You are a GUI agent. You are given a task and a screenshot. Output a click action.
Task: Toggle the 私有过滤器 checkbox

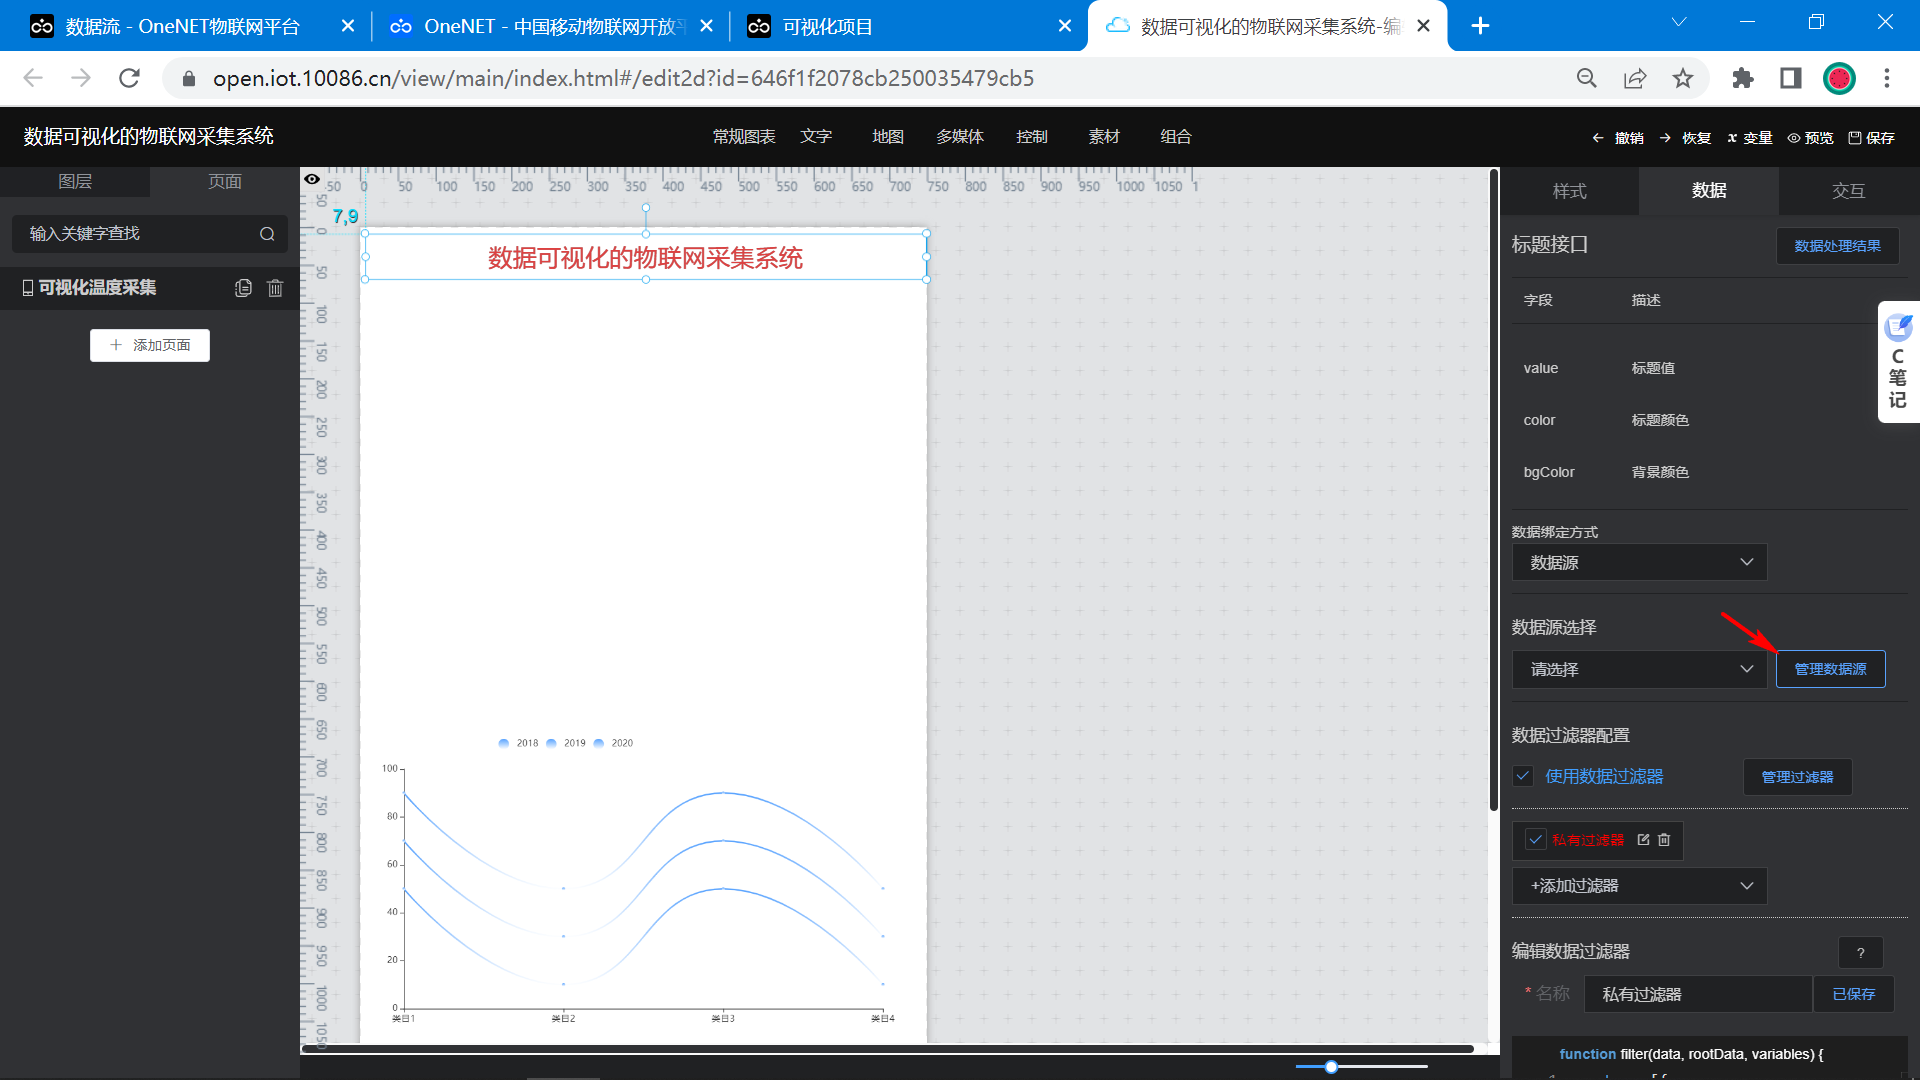pos(1536,840)
